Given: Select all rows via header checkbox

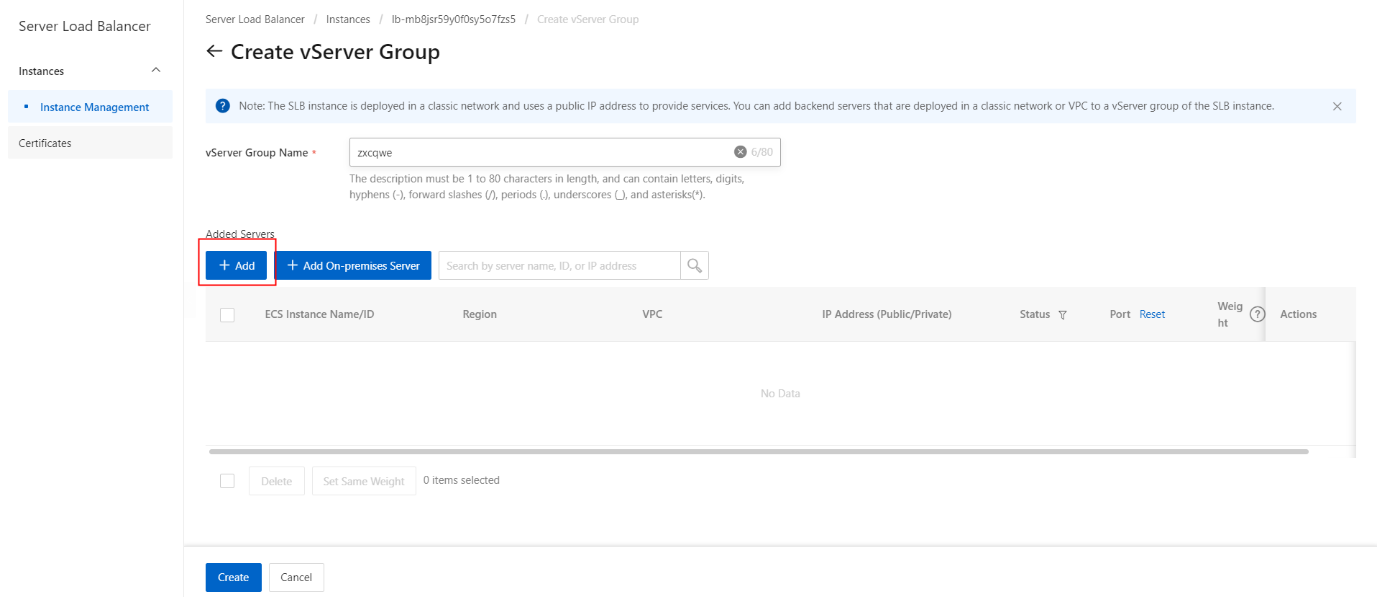Looking at the screenshot, I should coord(227,314).
